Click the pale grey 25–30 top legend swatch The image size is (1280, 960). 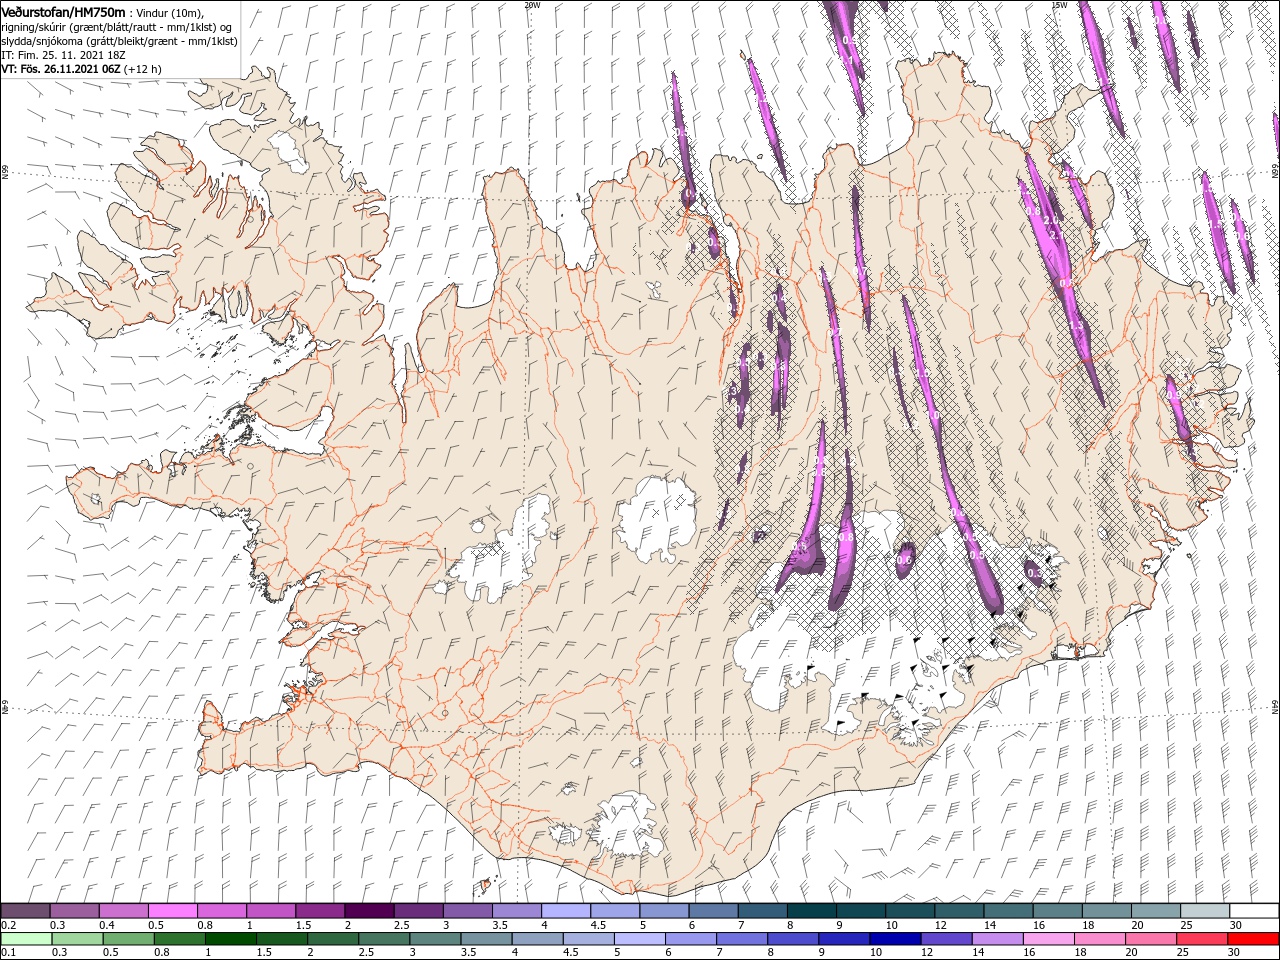[x=1205, y=911]
